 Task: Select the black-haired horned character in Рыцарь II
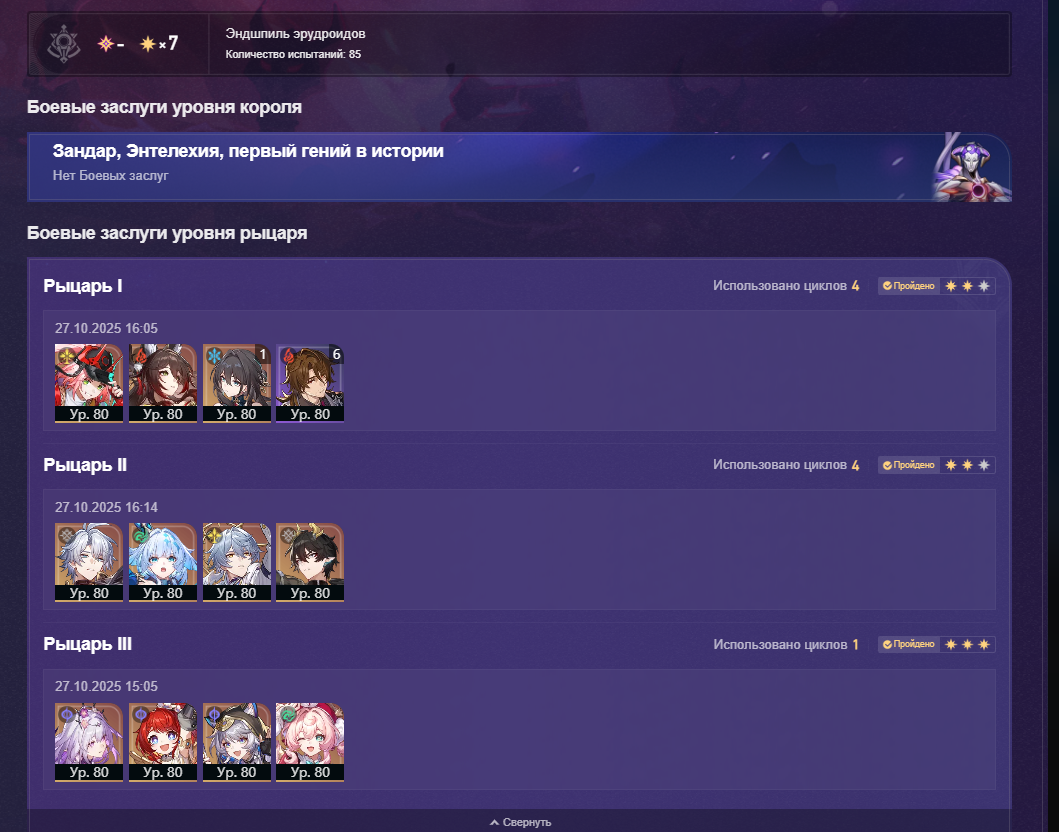[310, 562]
